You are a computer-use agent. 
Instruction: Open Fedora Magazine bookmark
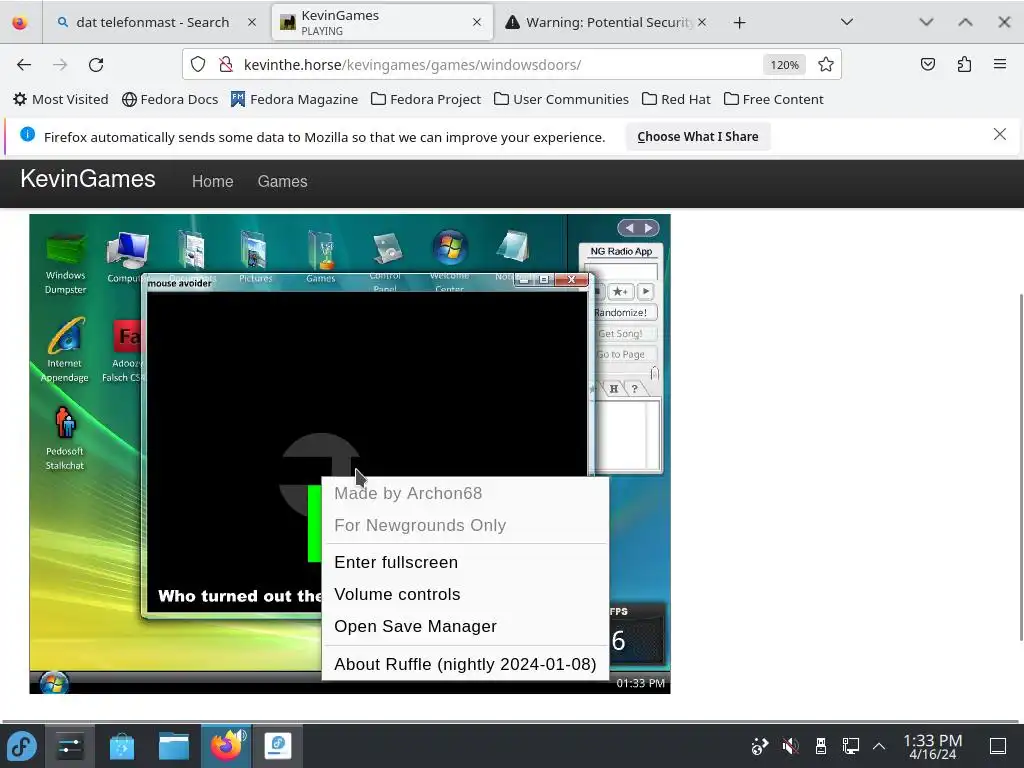(294, 99)
